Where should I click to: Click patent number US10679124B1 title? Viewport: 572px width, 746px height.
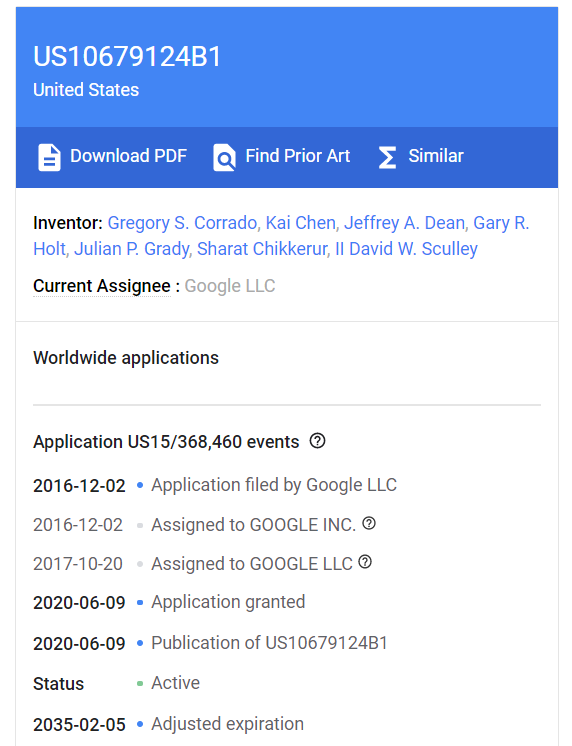(127, 57)
